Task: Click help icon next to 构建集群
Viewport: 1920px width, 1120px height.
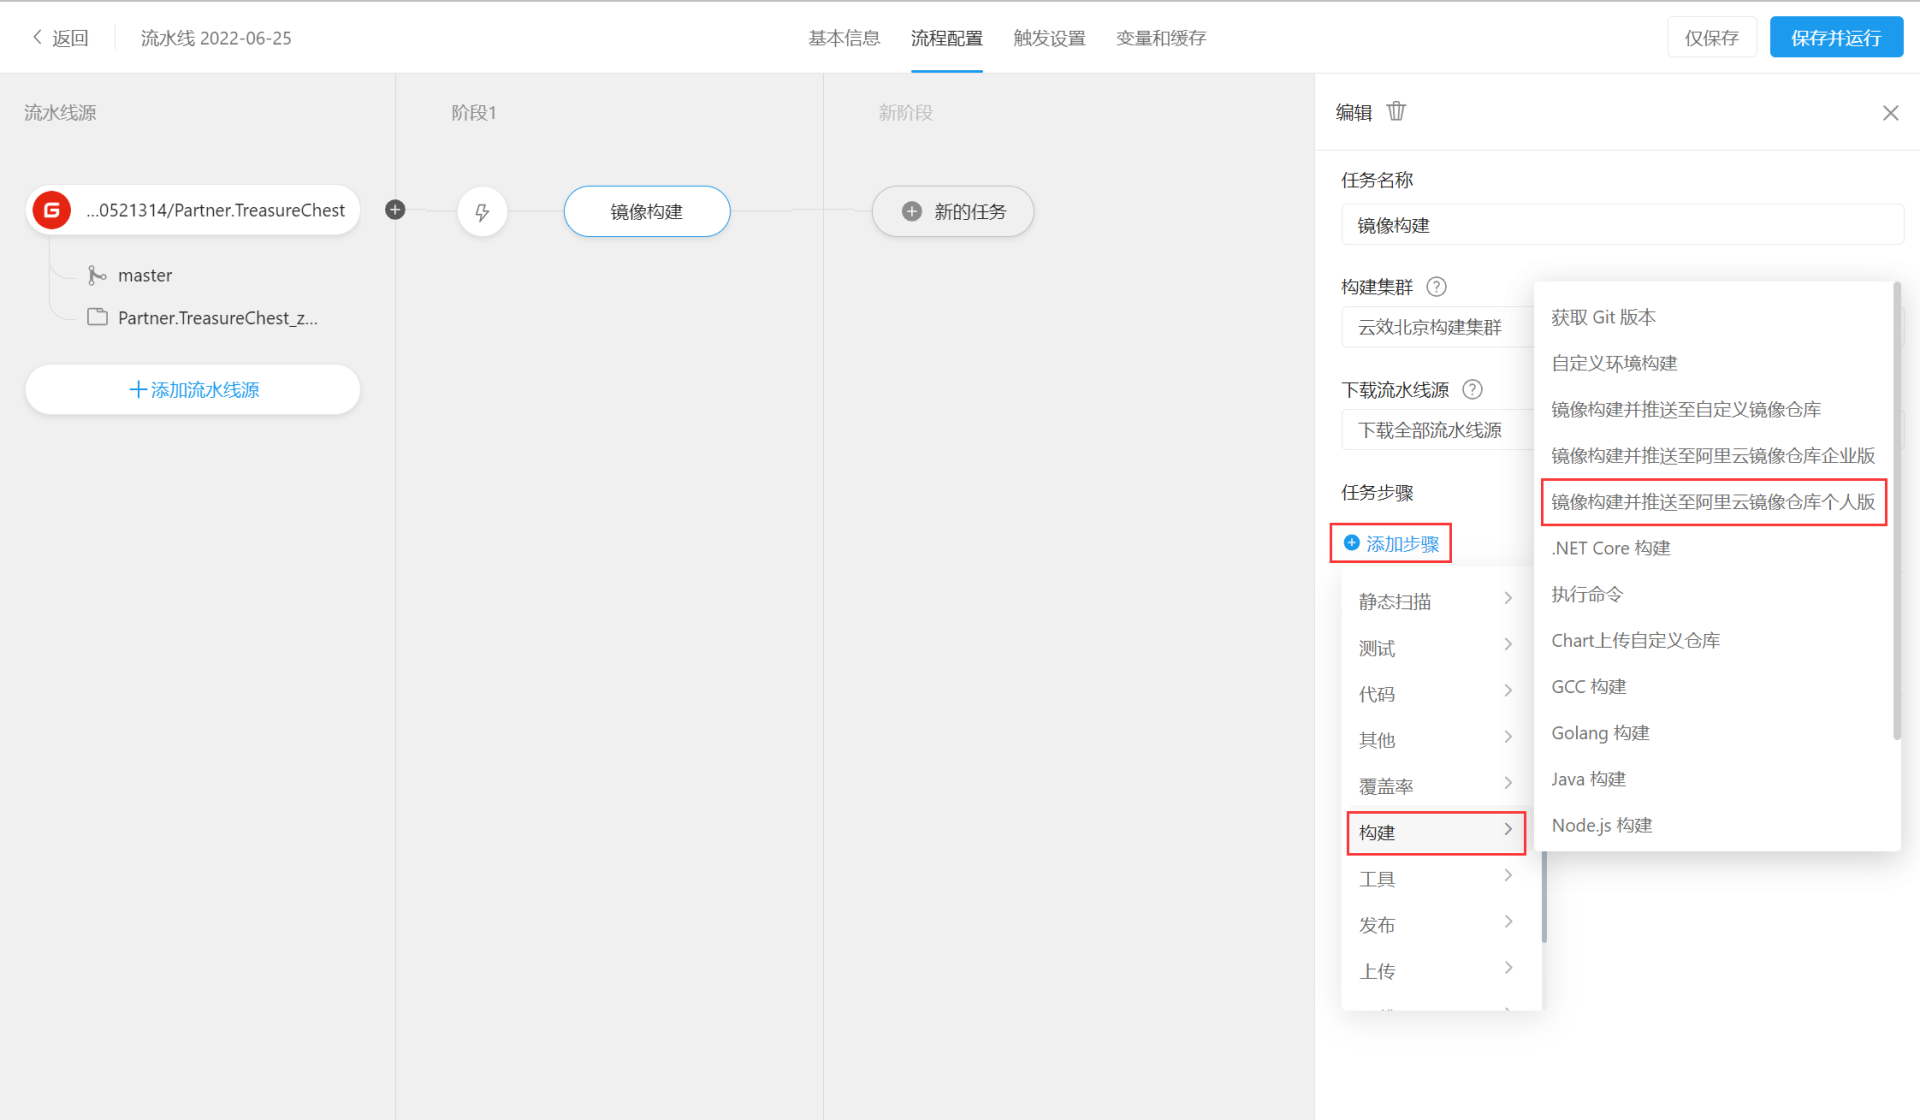Action: point(1436,287)
